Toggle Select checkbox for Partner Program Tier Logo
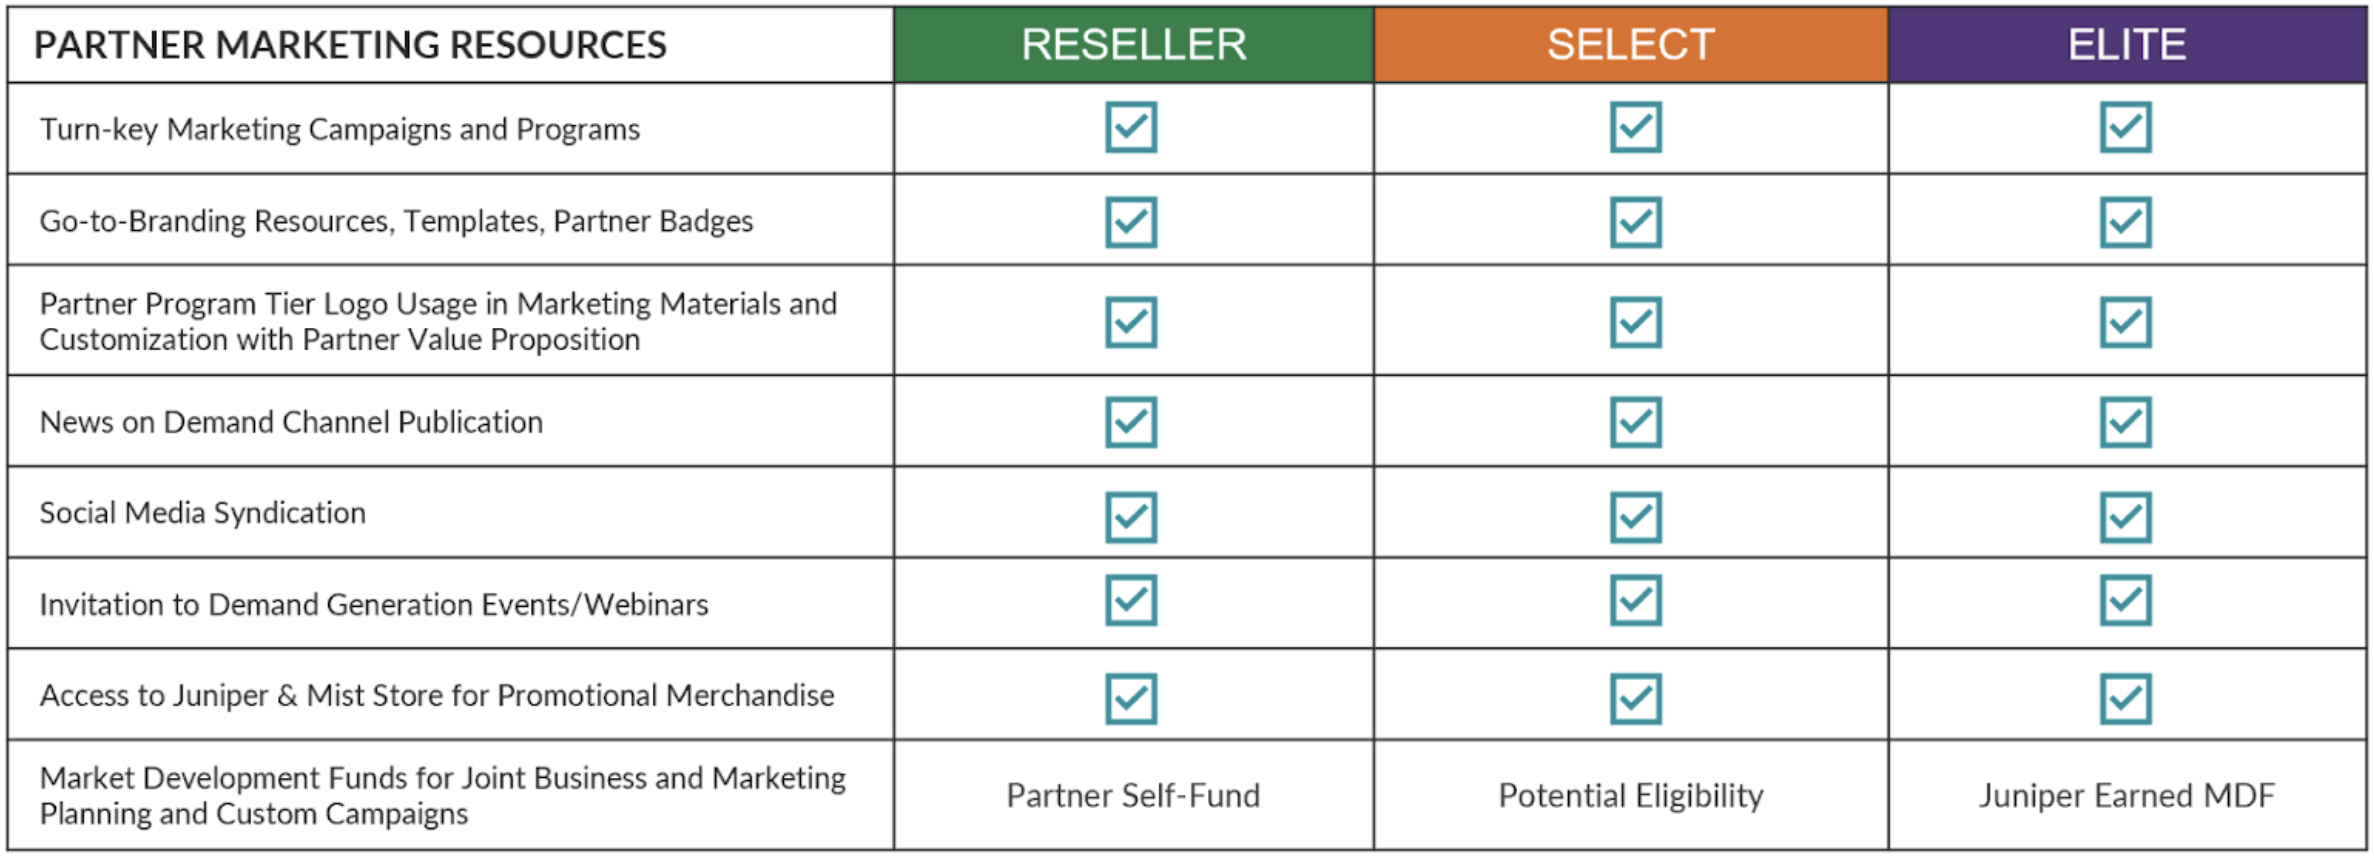2374x858 pixels. click(x=1635, y=322)
